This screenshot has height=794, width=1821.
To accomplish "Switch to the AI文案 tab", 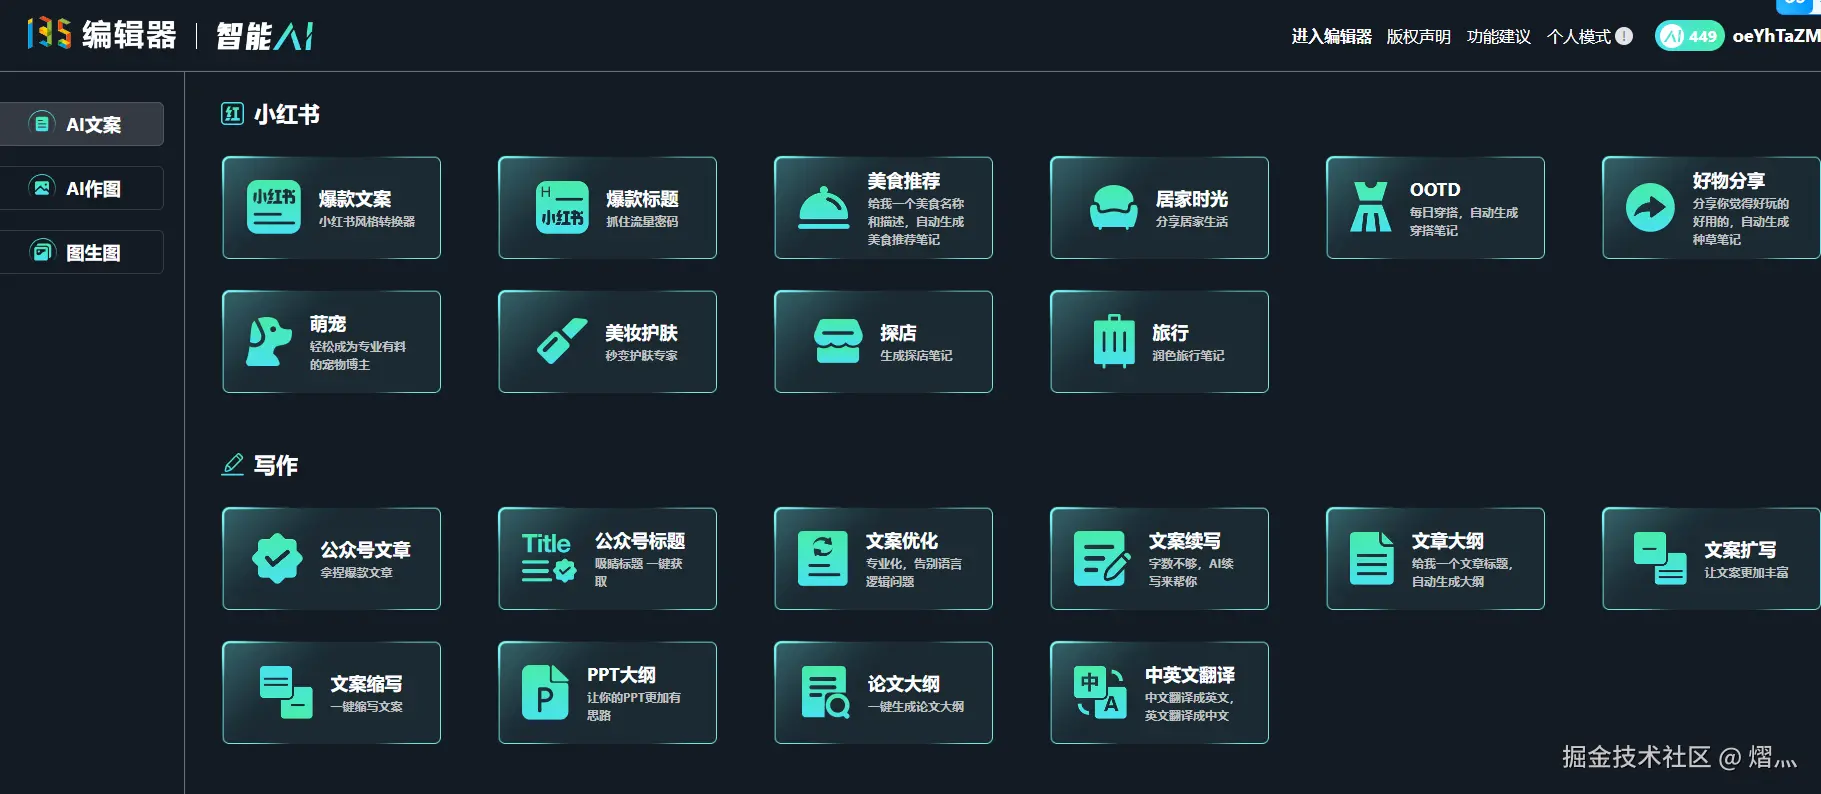I will tap(81, 124).
